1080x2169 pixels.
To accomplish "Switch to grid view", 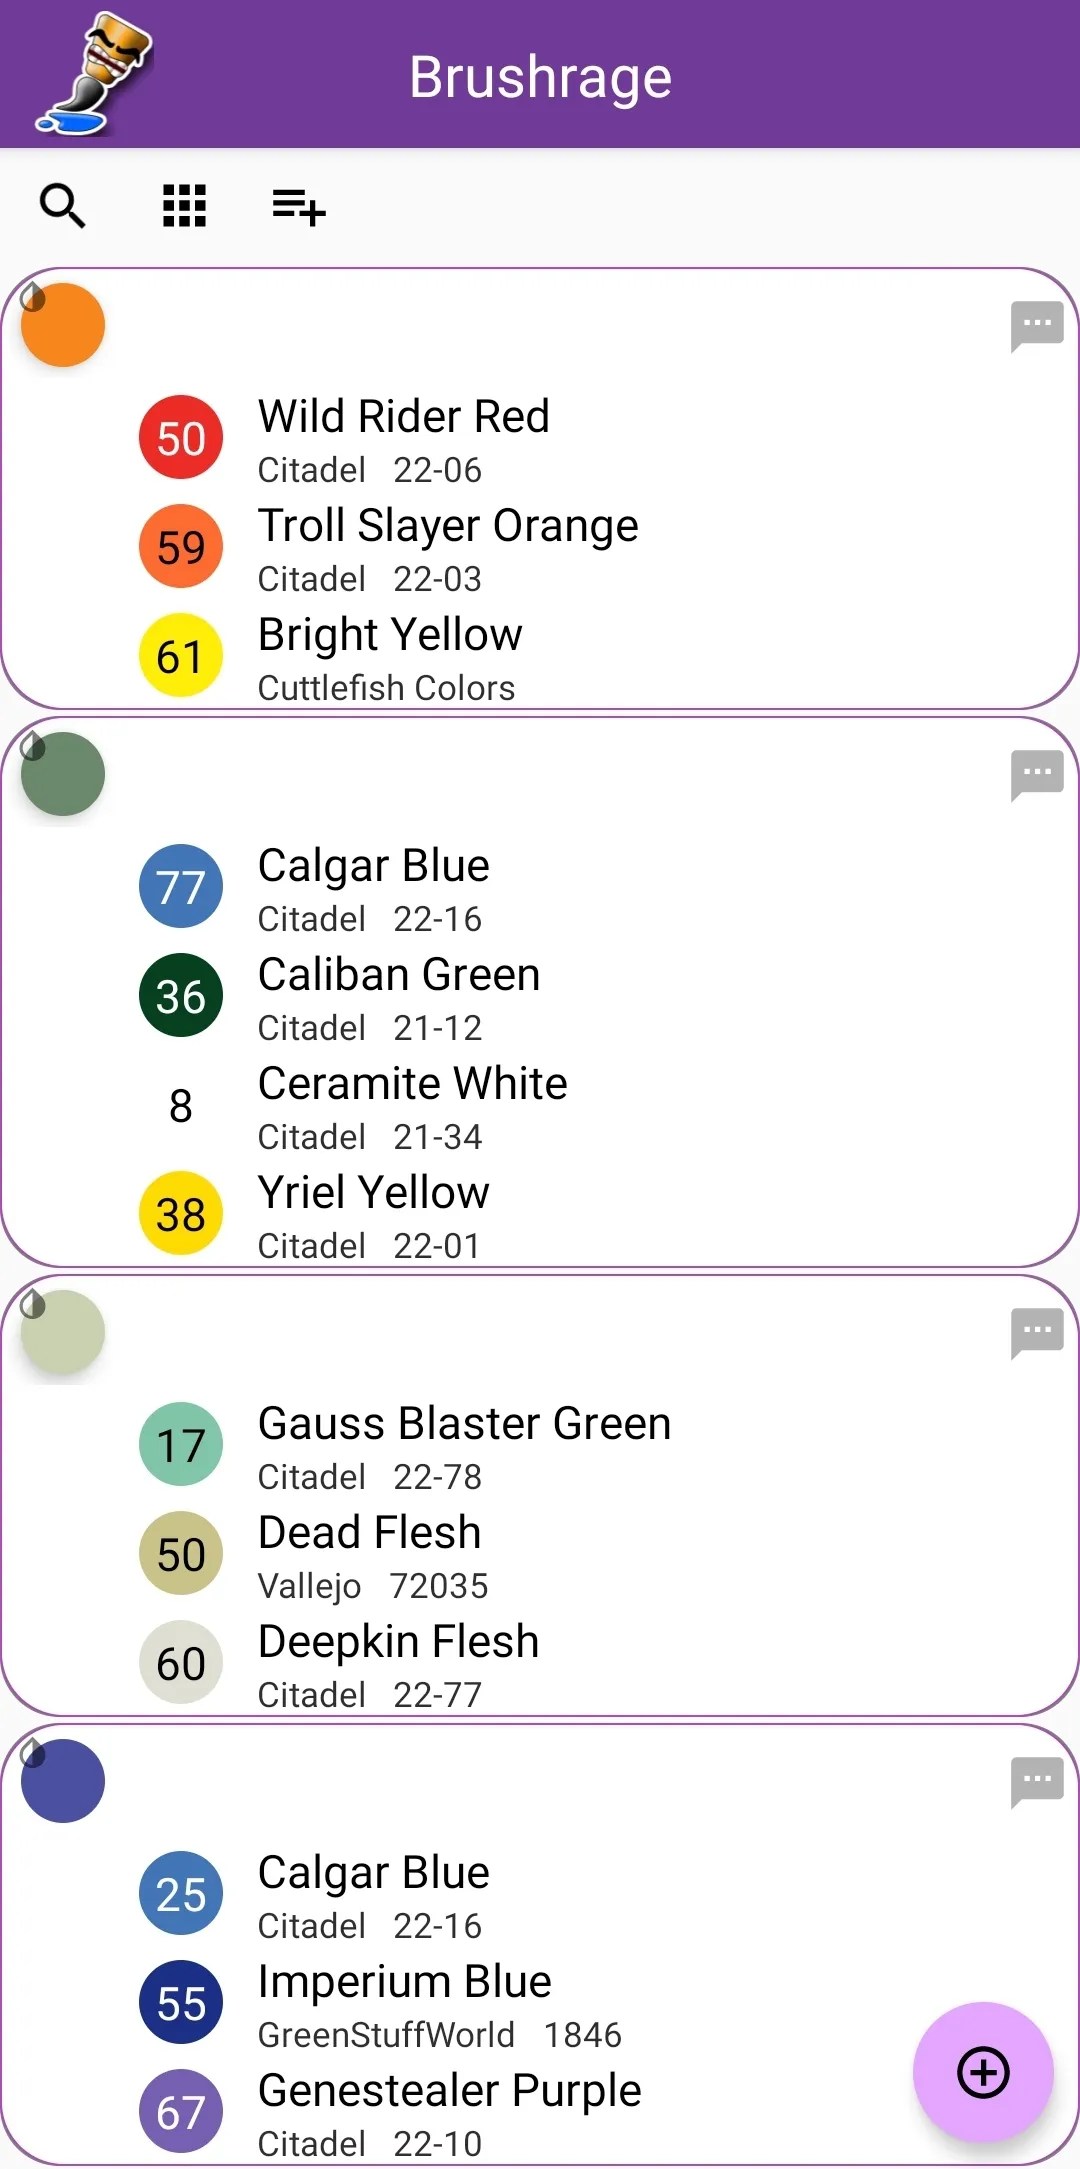I will (182, 206).
